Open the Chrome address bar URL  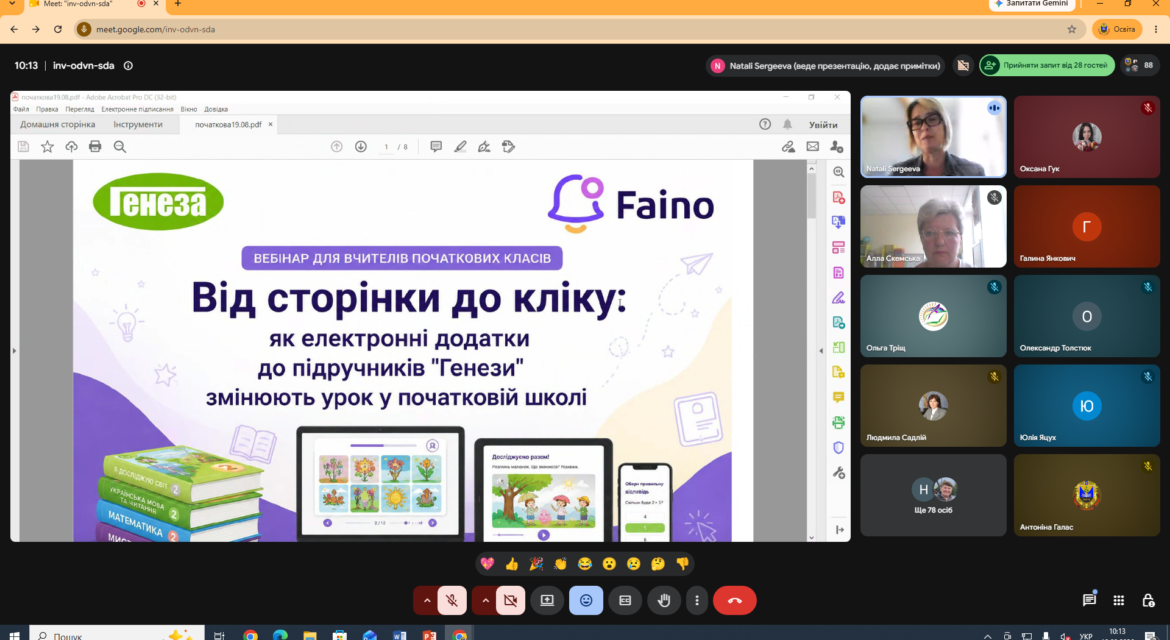click(x=155, y=29)
